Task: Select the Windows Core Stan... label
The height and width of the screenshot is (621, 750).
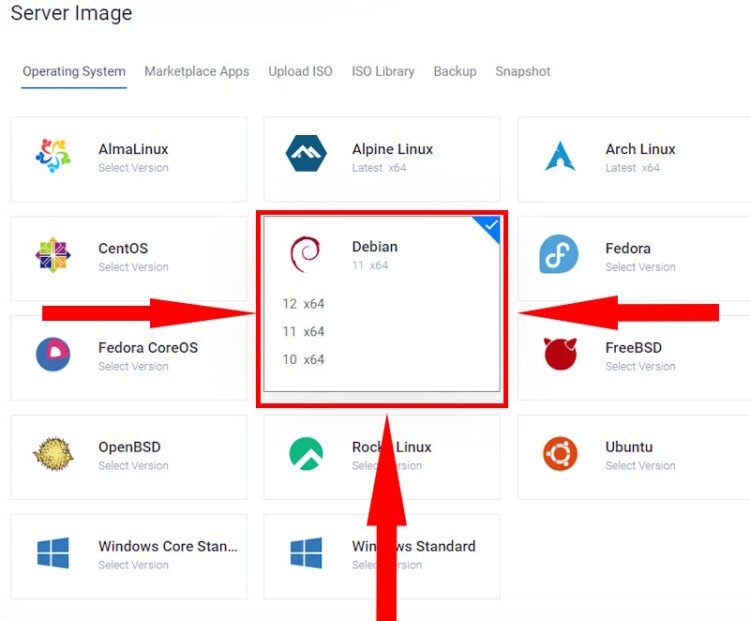Action: pyautogui.click(x=168, y=546)
